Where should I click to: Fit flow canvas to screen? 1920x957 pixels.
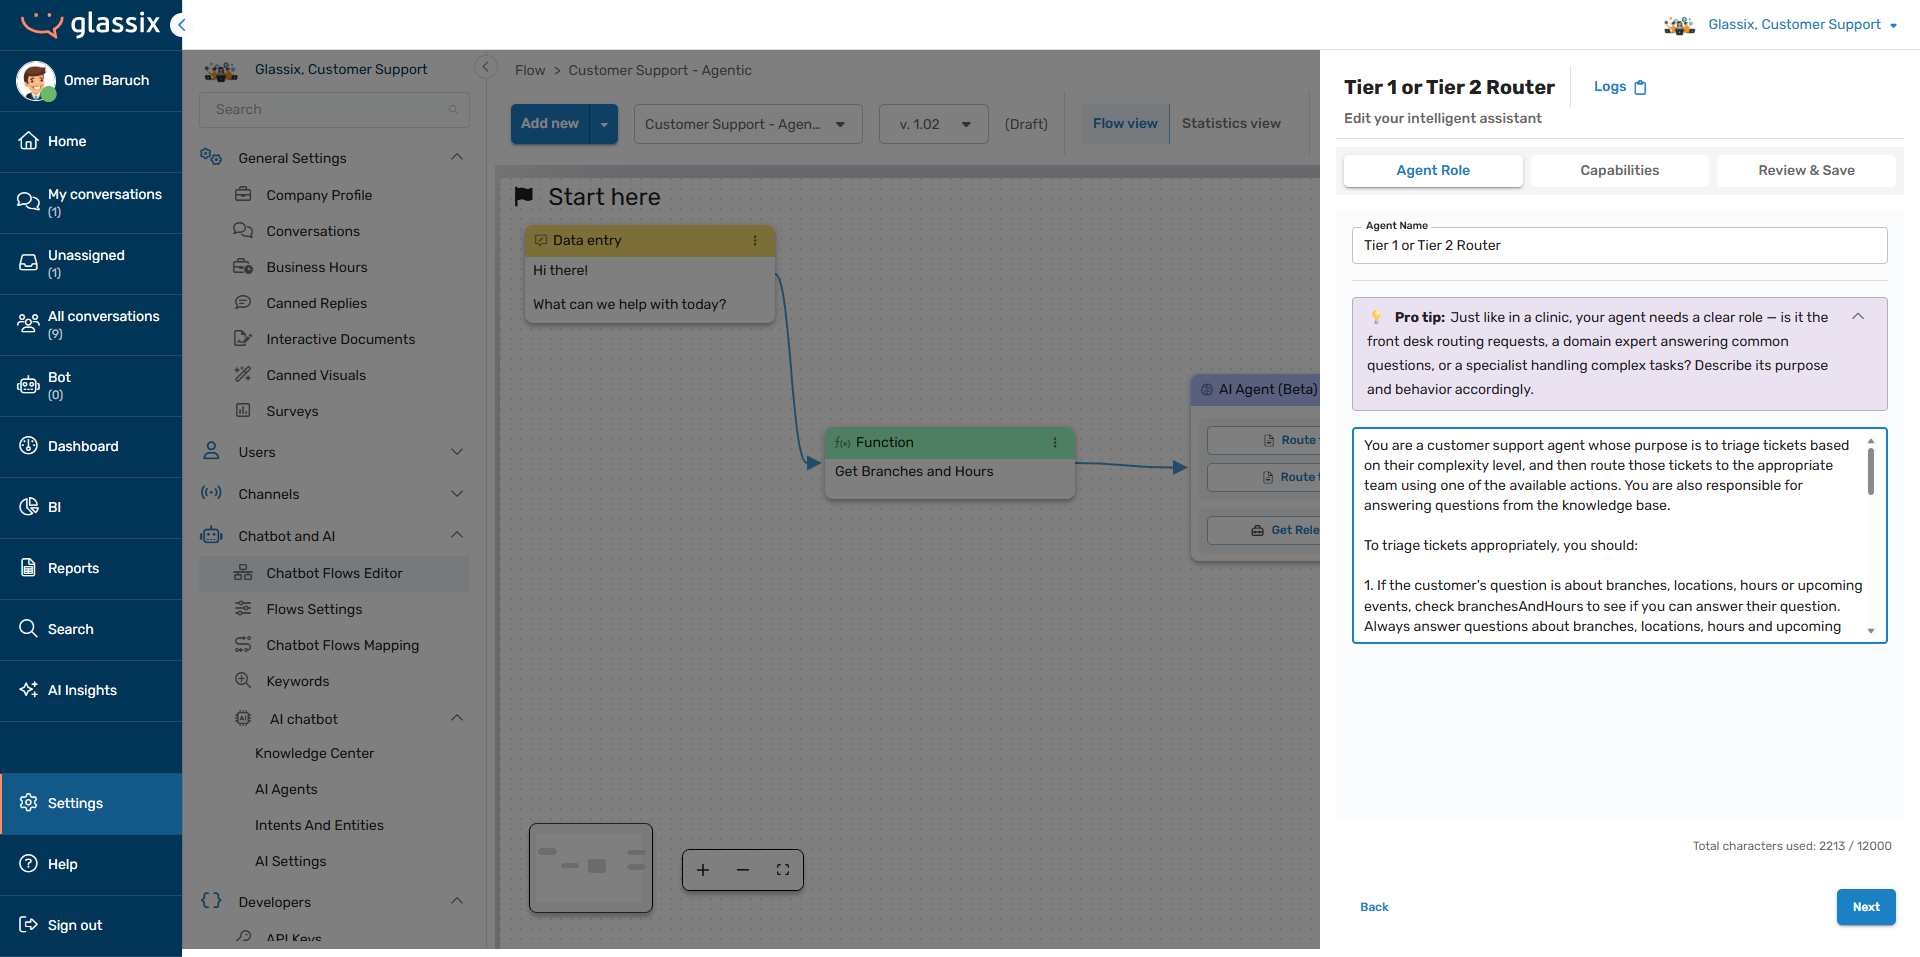pos(783,870)
